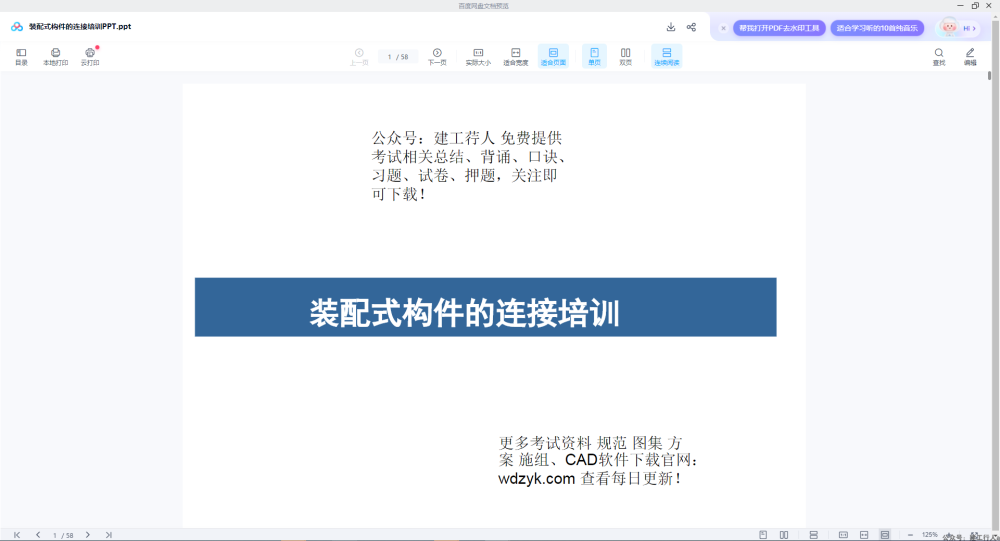This screenshot has width=1000, height=541.
Task: Toggle 连续阅读 continuous reading mode
Action: pyautogui.click(x=666, y=57)
